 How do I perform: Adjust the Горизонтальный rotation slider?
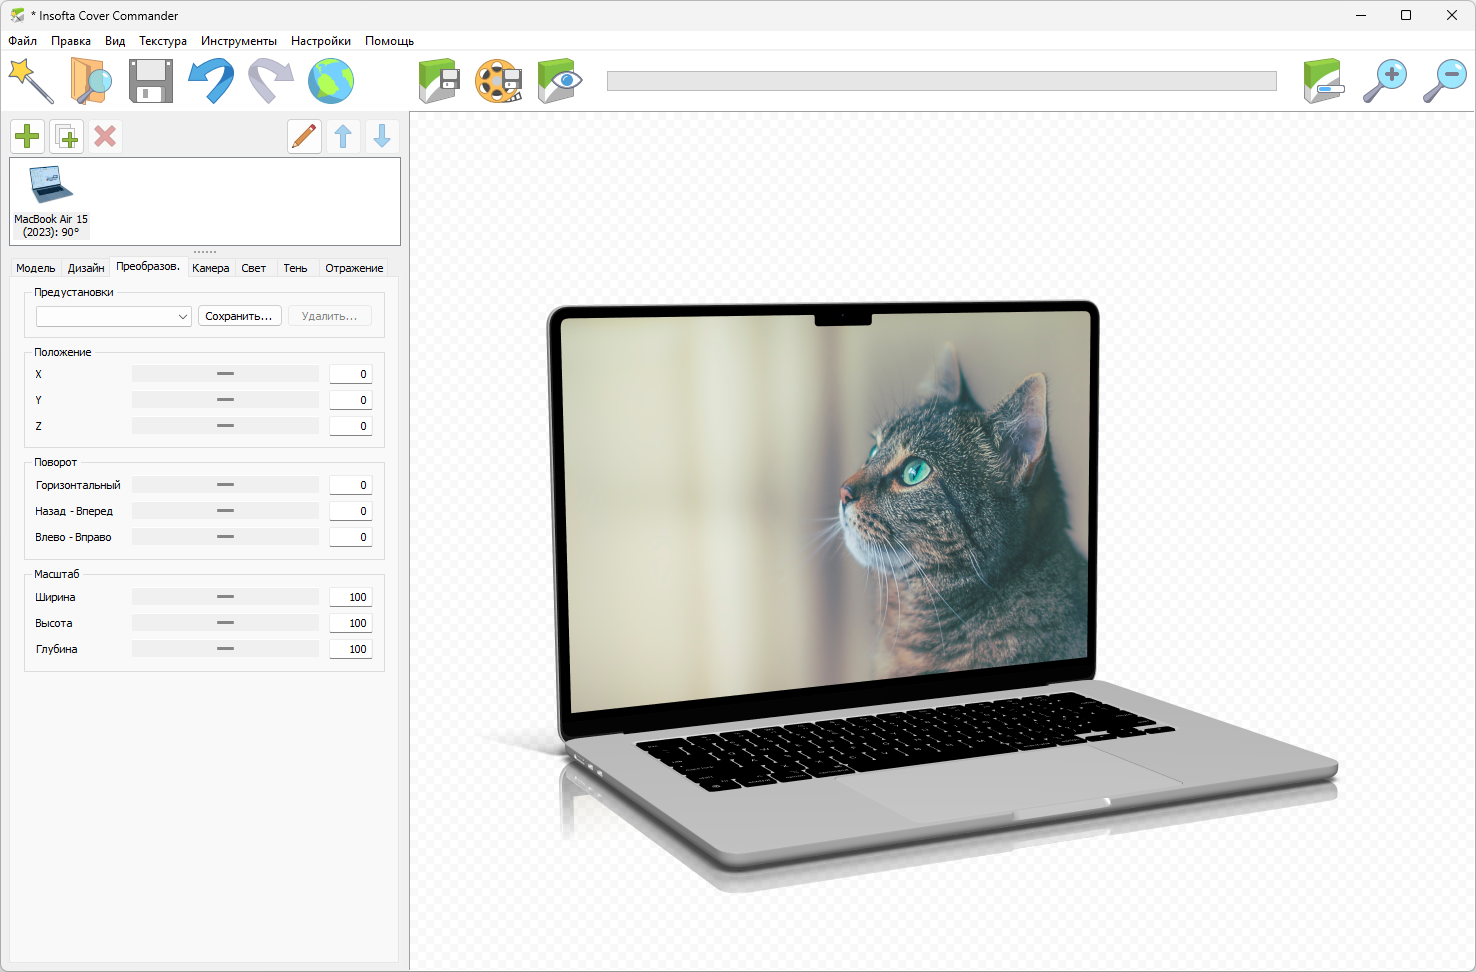[x=225, y=485]
